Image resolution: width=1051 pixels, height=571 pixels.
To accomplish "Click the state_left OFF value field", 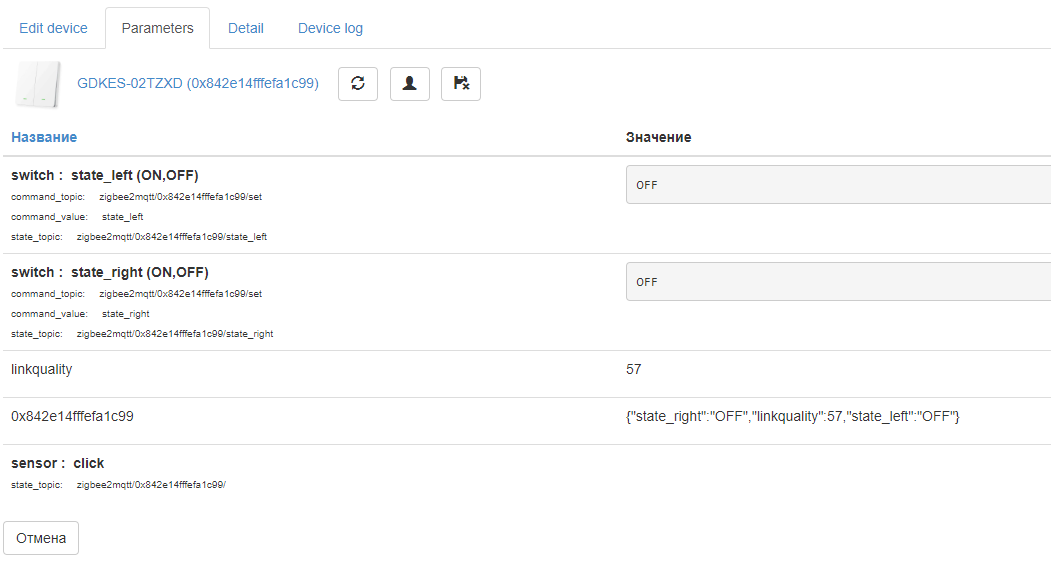I will pos(838,185).
